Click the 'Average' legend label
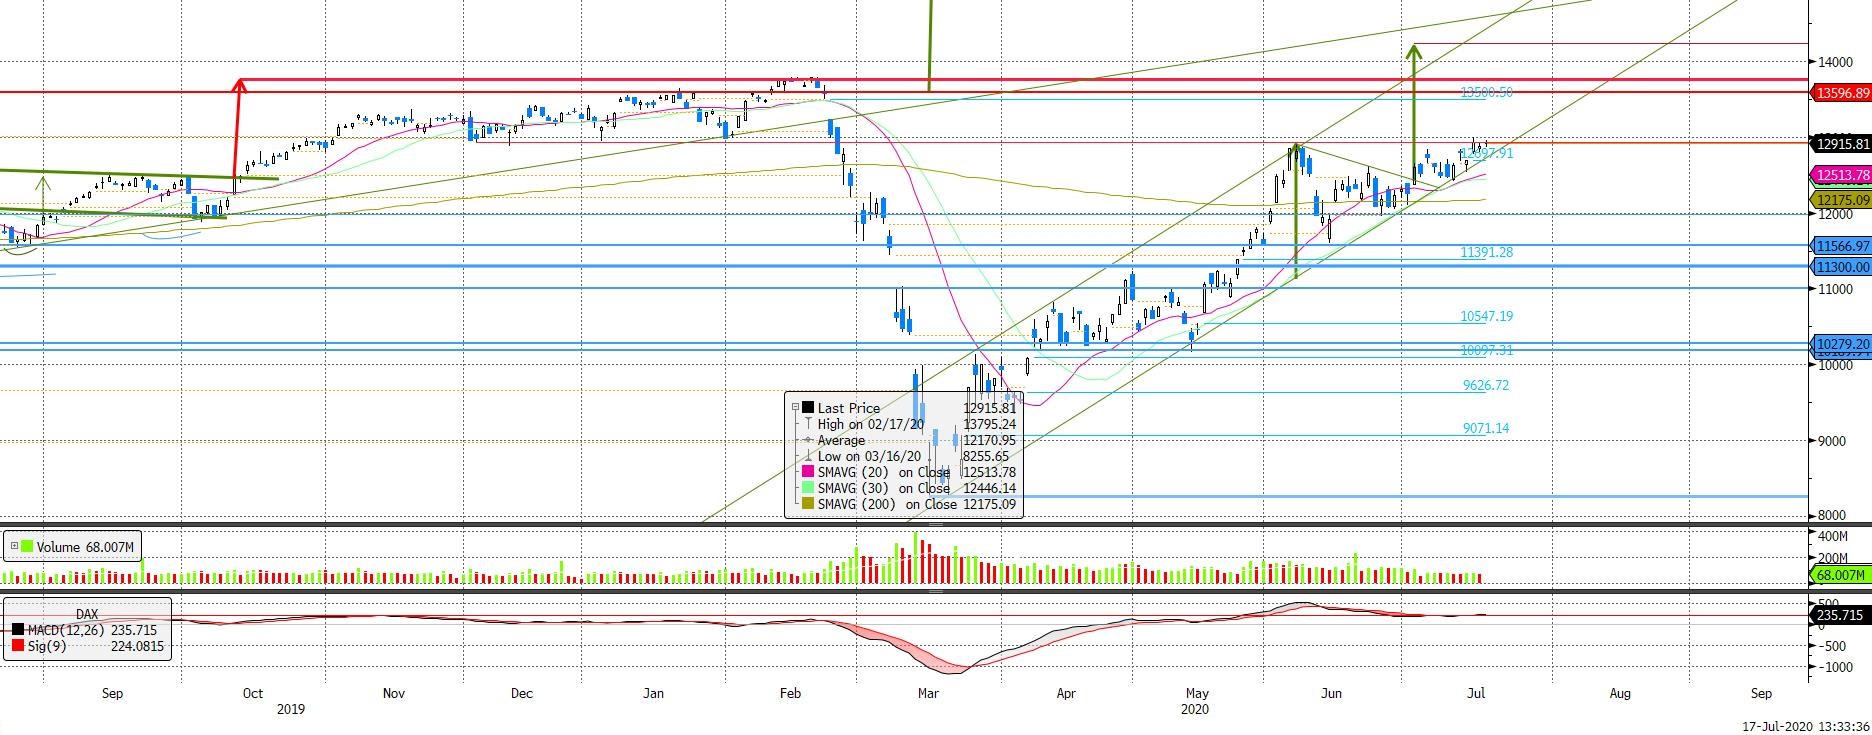 coord(841,440)
